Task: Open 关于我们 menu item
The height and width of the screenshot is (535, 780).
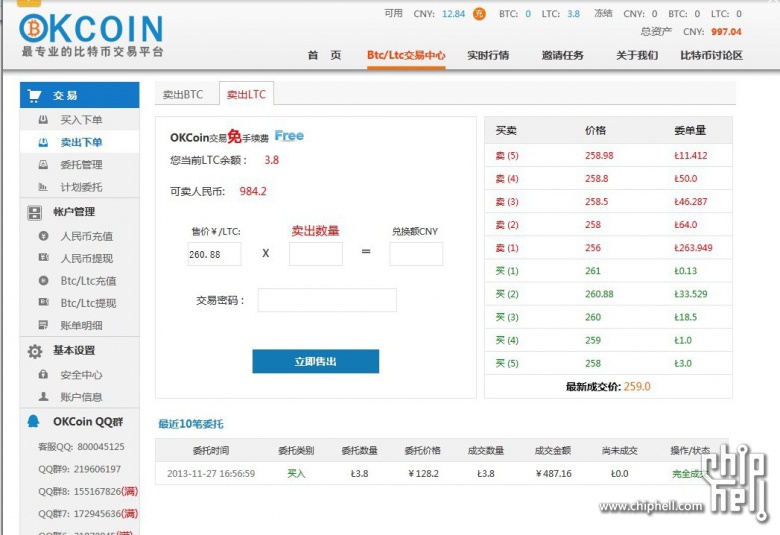Action: [x=637, y=55]
